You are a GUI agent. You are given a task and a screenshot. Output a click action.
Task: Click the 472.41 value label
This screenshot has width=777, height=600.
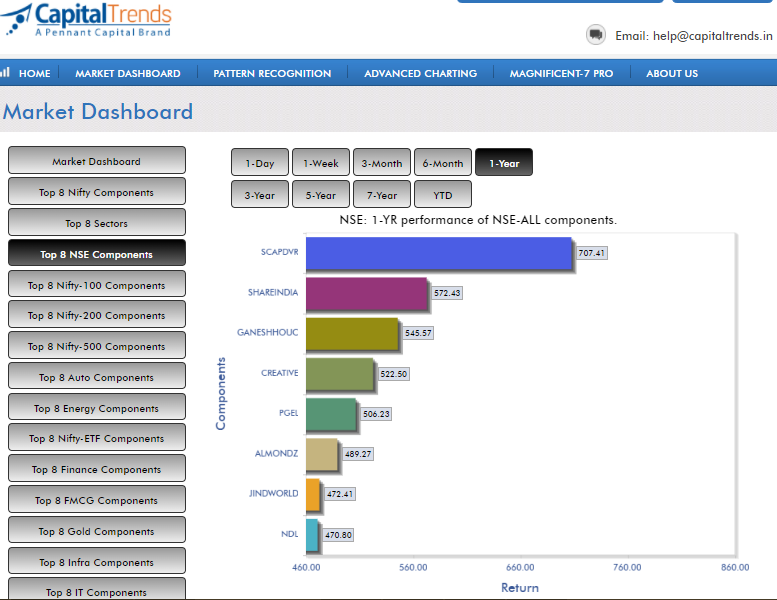tap(340, 494)
